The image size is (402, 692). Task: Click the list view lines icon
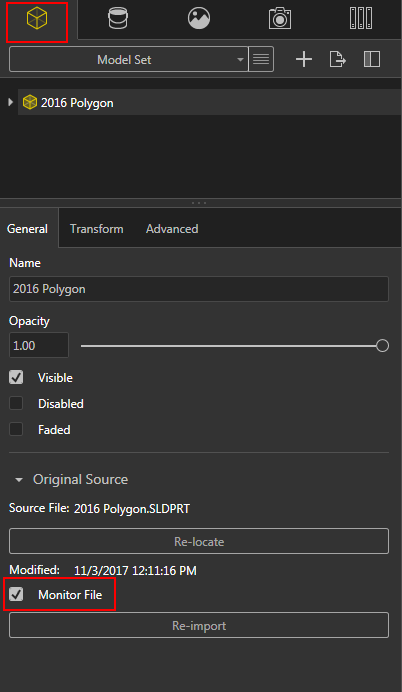pos(261,59)
